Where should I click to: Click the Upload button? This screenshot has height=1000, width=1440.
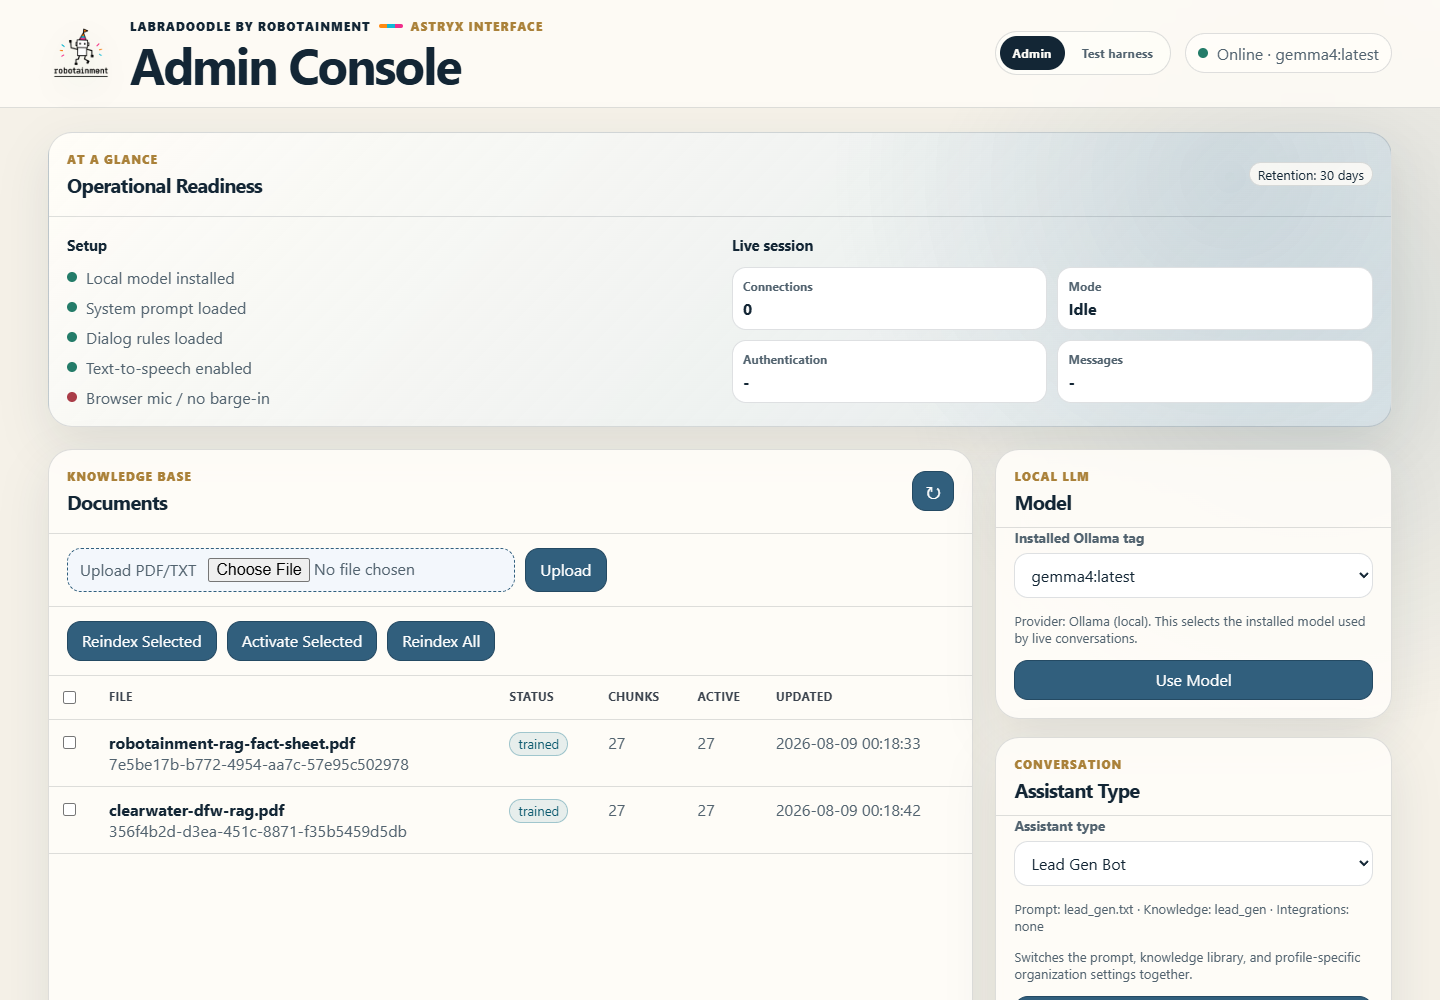point(566,570)
